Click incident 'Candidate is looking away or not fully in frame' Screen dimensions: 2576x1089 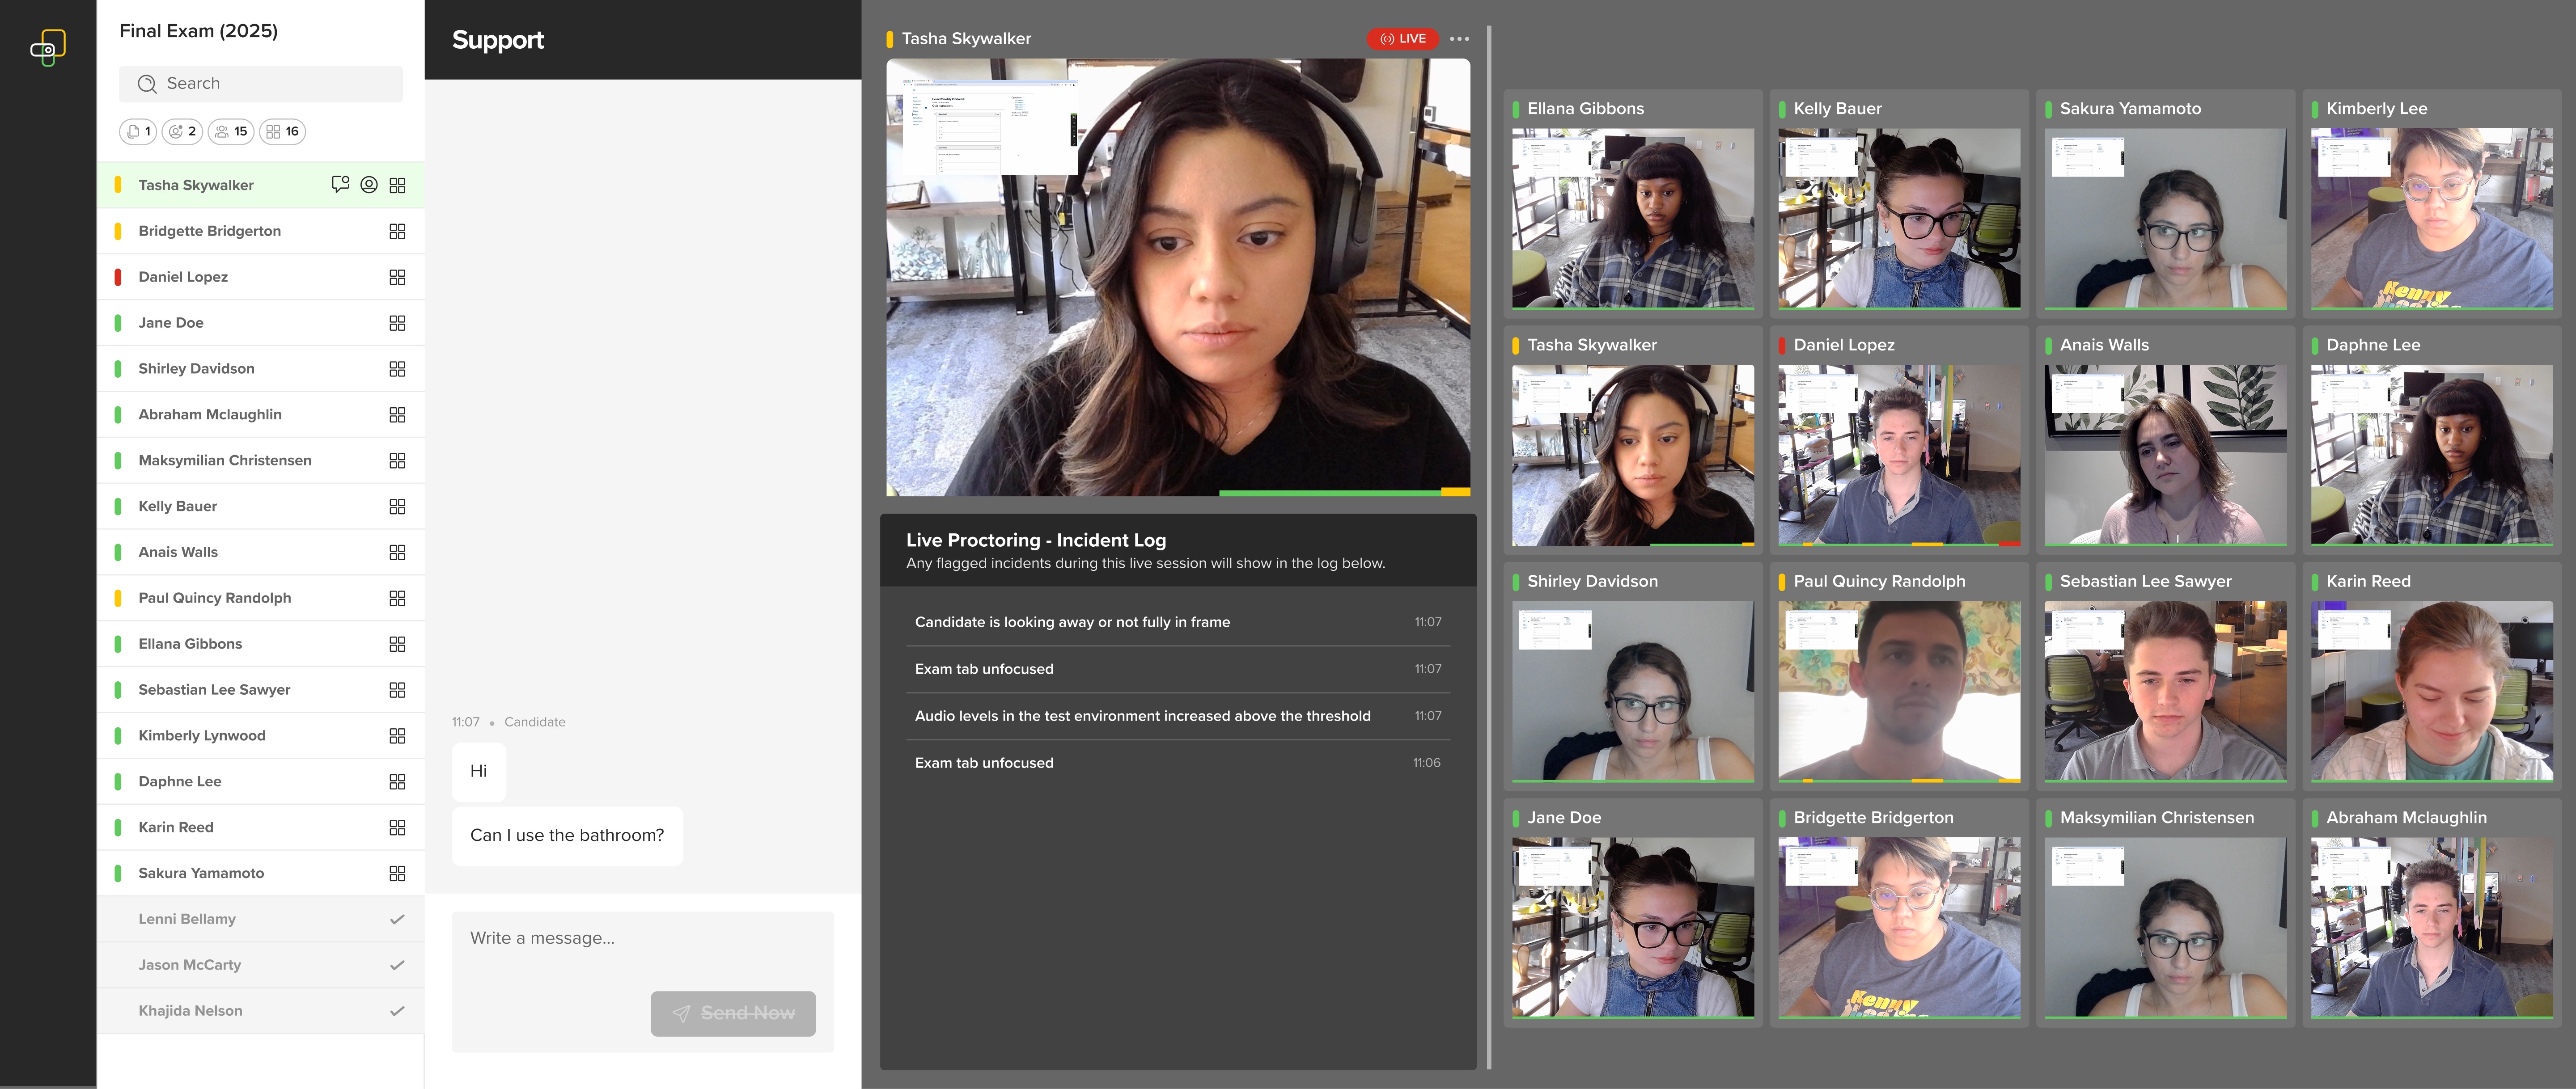pos(1178,622)
